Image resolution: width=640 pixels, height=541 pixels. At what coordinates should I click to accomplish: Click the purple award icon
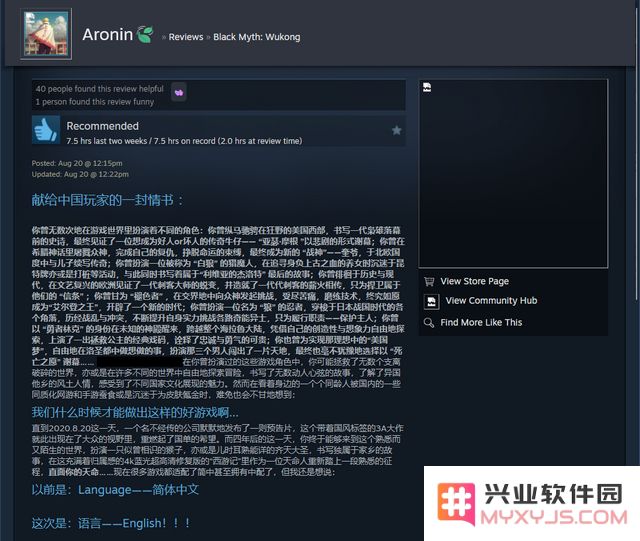[179, 92]
